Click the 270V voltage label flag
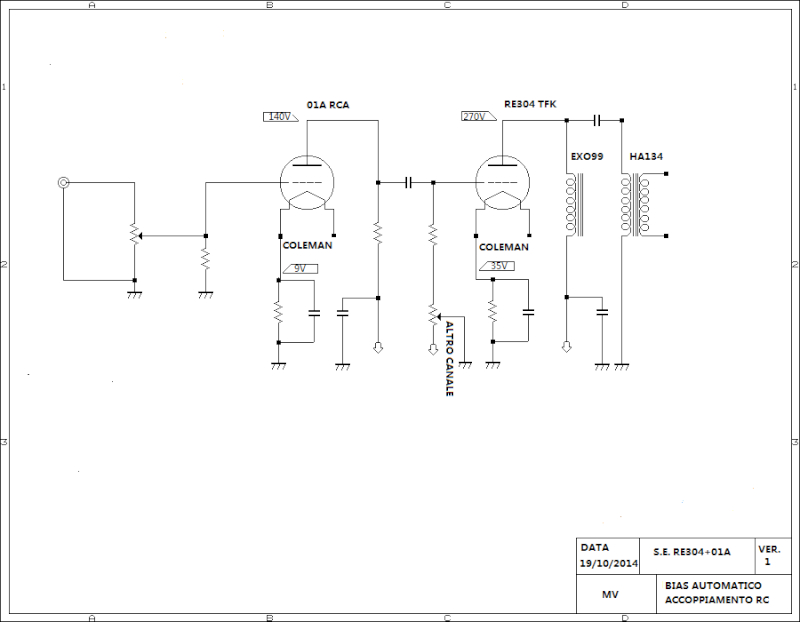The height and width of the screenshot is (622, 800). pyautogui.click(x=479, y=116)
